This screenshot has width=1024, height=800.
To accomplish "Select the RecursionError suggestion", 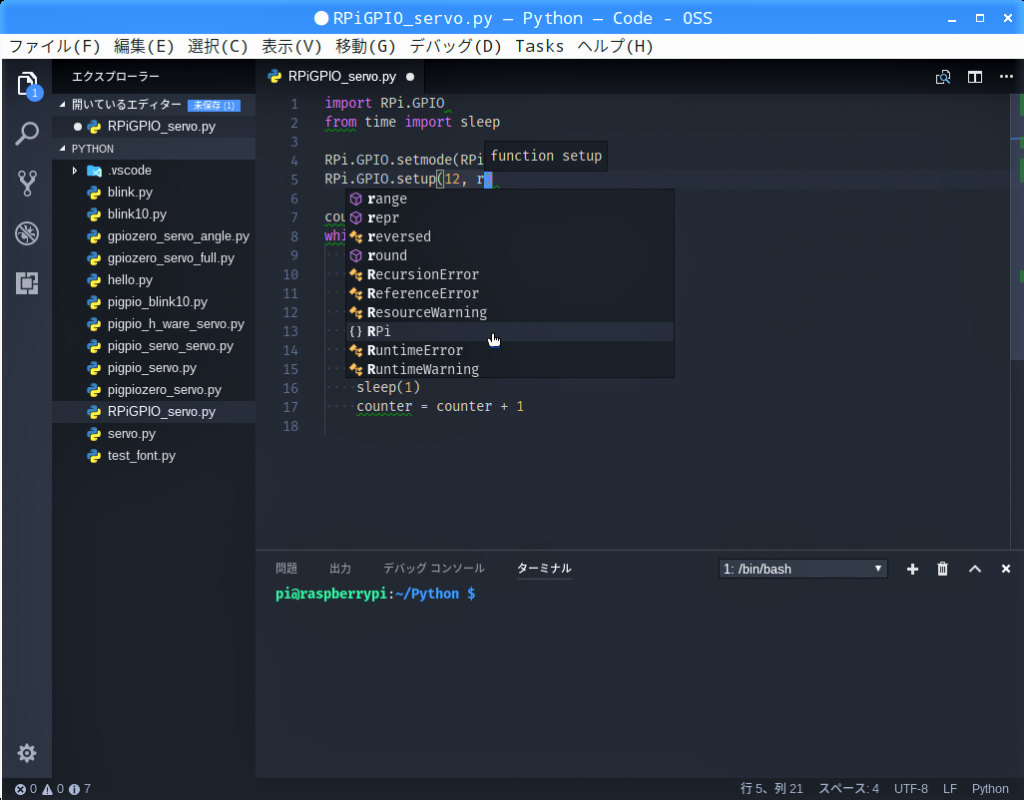I will (x=509, y=274).
